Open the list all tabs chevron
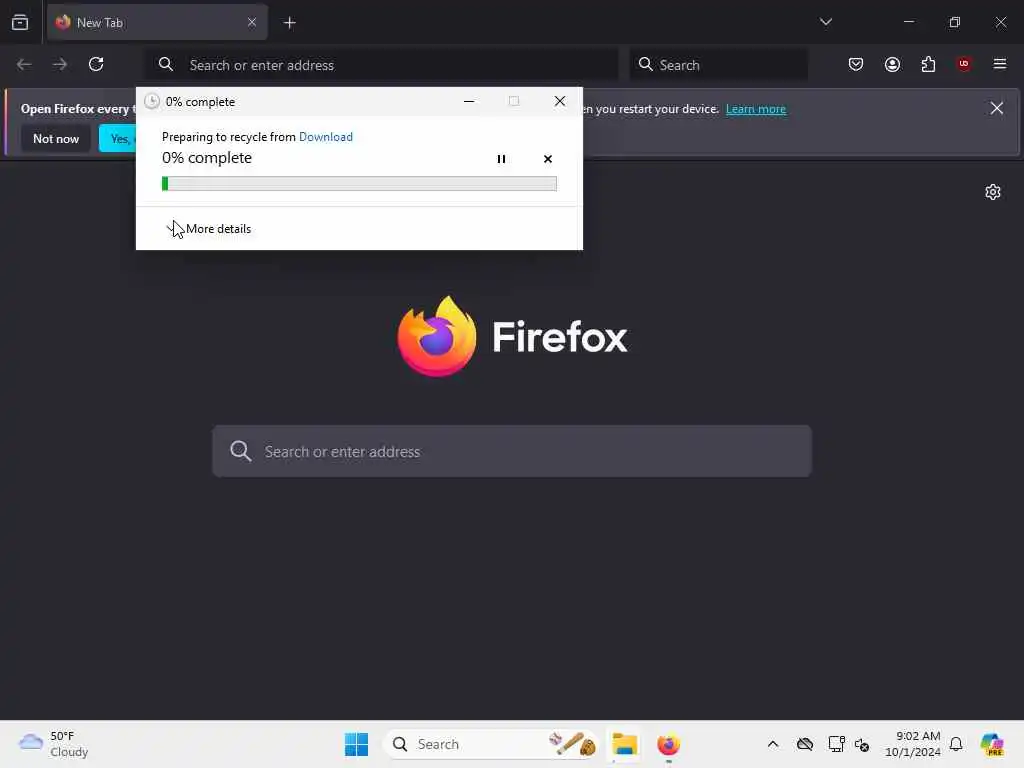The image size is (1024, 768). tap(825, 22)
